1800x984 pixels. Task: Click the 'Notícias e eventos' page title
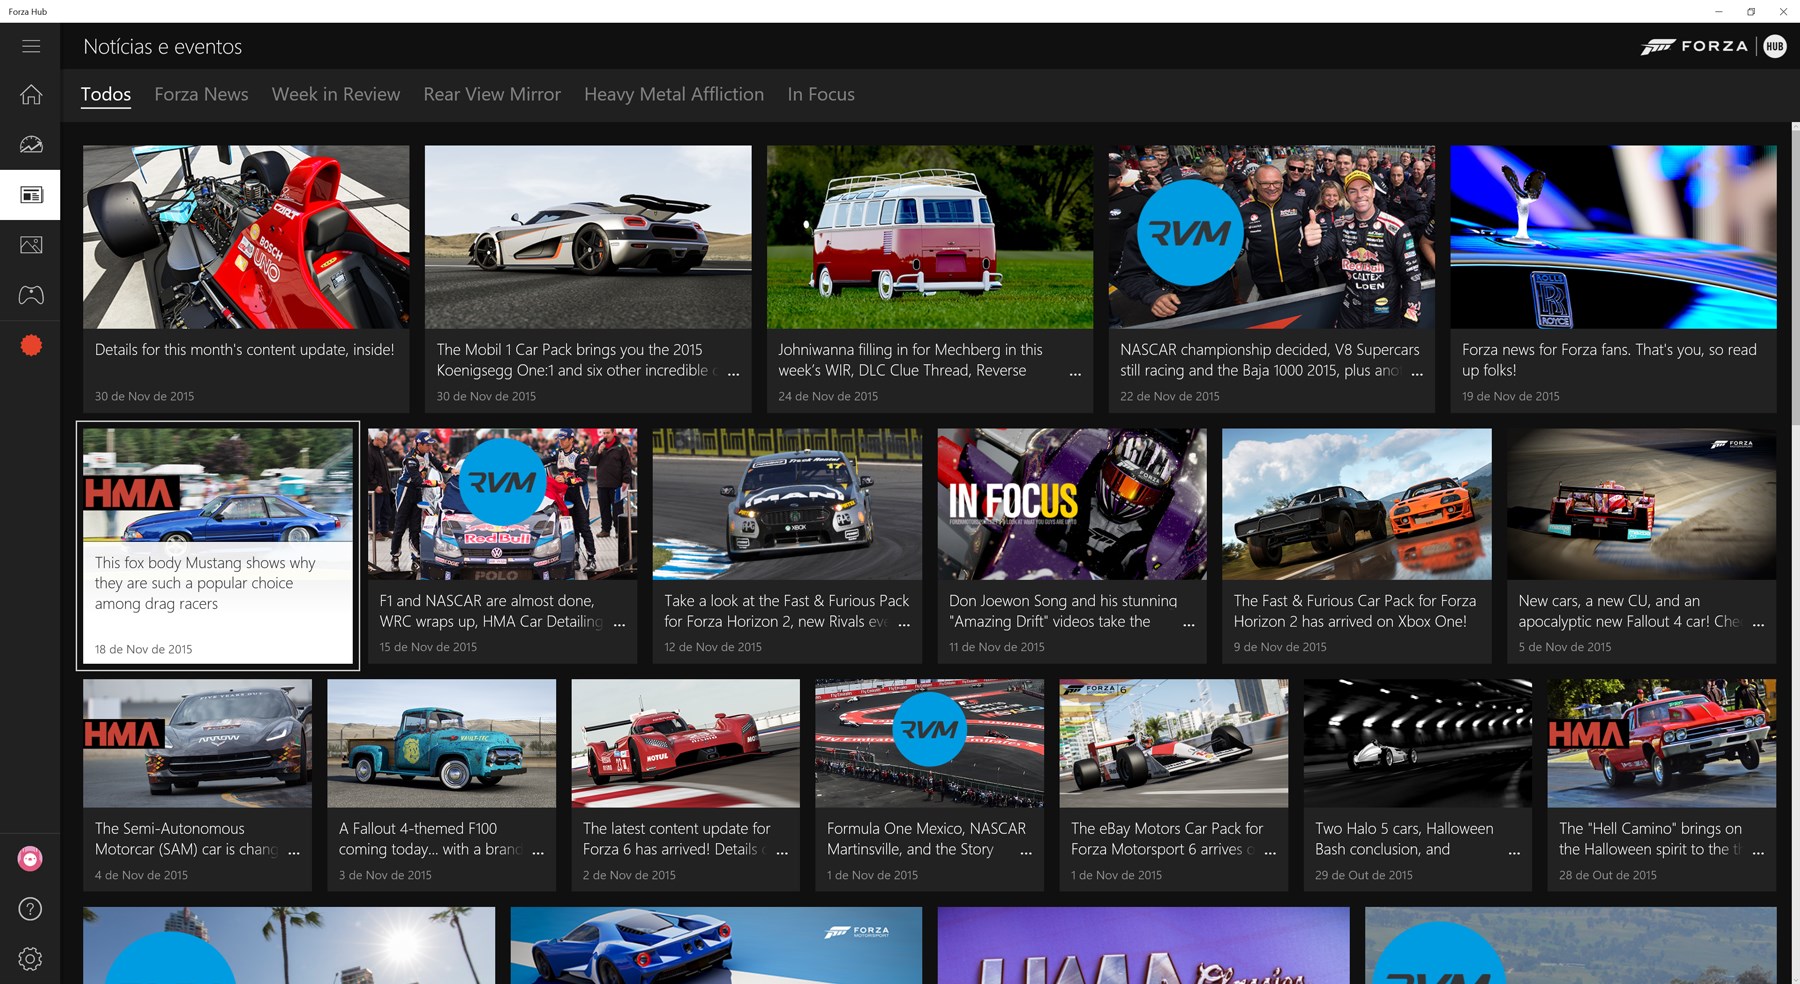click(163, 47)
